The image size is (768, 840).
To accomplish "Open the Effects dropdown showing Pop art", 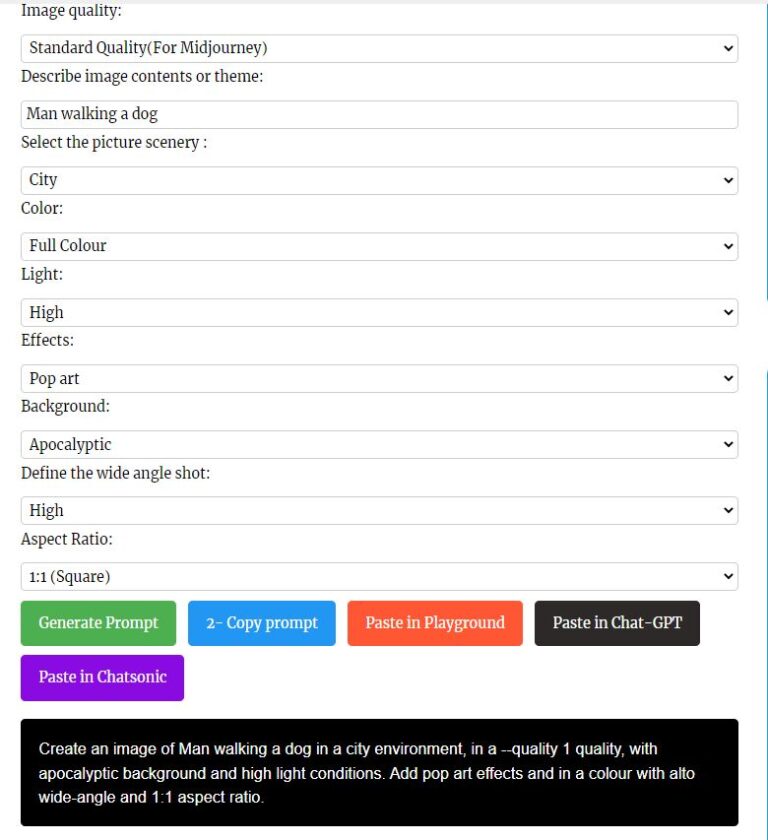I will pyautogui.click(x=378, y=378).
